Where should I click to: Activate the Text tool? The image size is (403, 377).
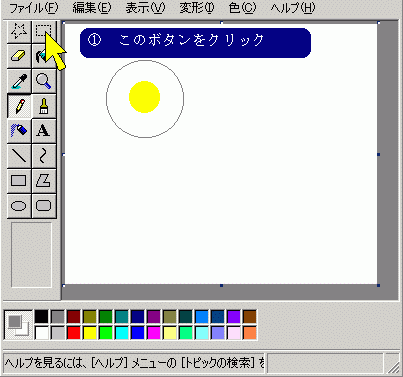[44, 131]
